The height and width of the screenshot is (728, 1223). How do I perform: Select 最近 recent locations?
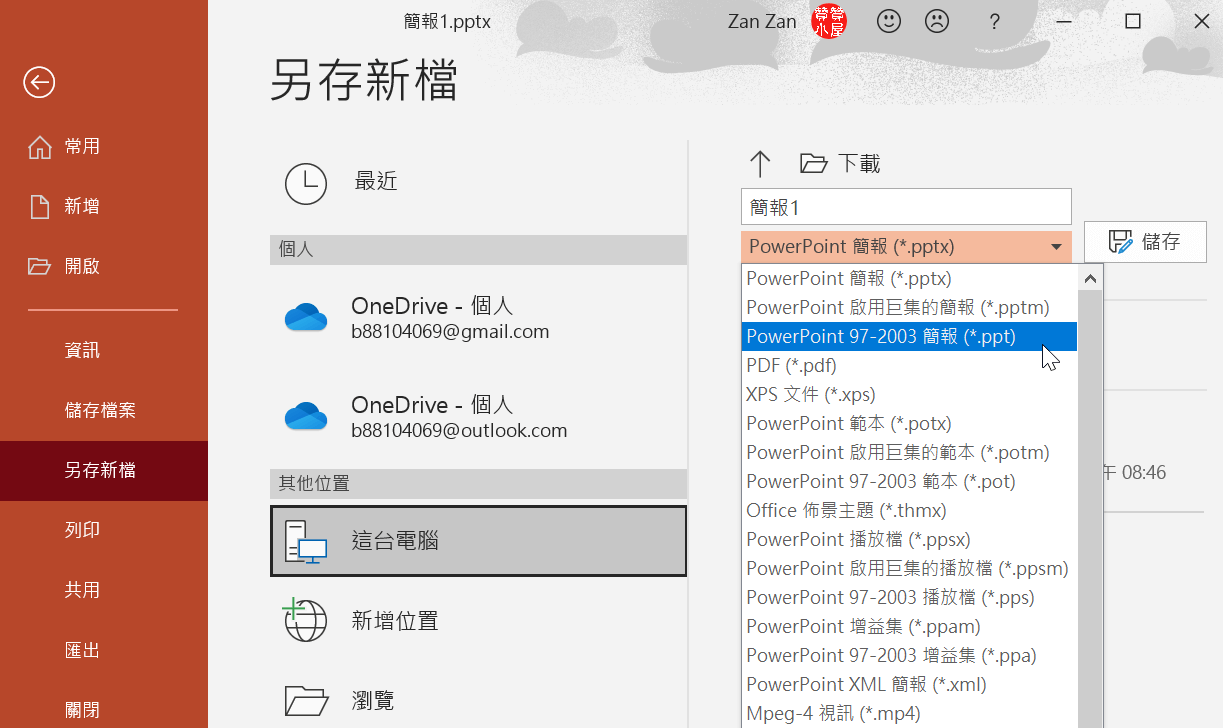tap(478, 183)
